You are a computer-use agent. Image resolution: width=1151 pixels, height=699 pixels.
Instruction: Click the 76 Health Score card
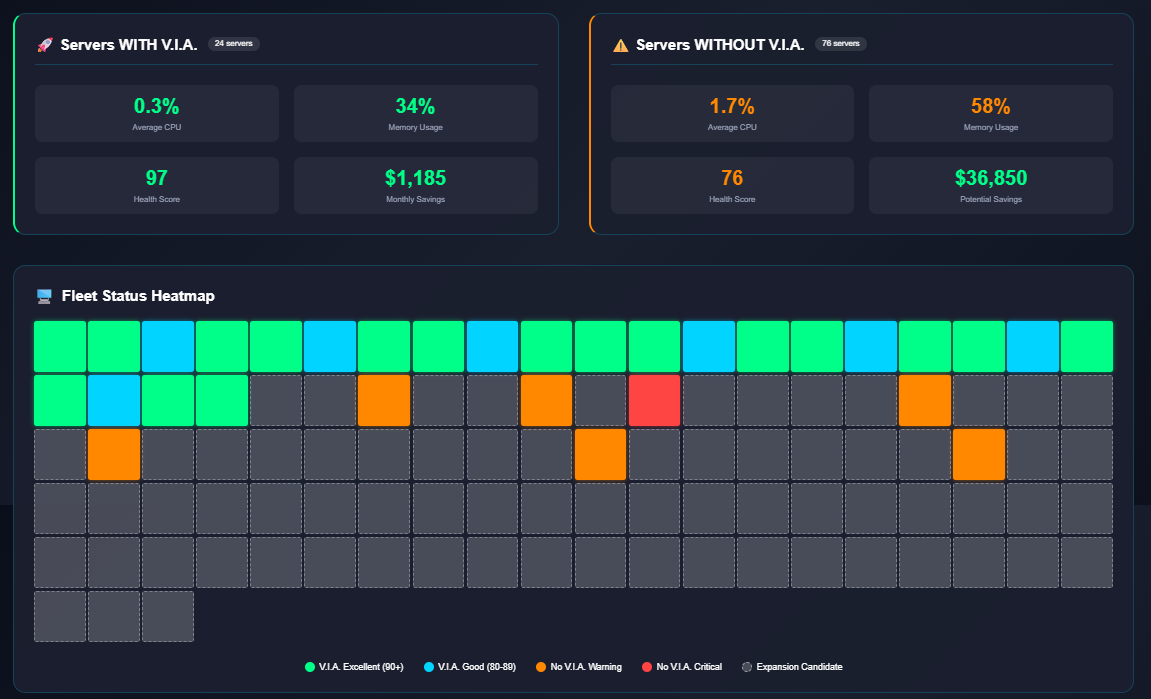(x=732, y=185)
